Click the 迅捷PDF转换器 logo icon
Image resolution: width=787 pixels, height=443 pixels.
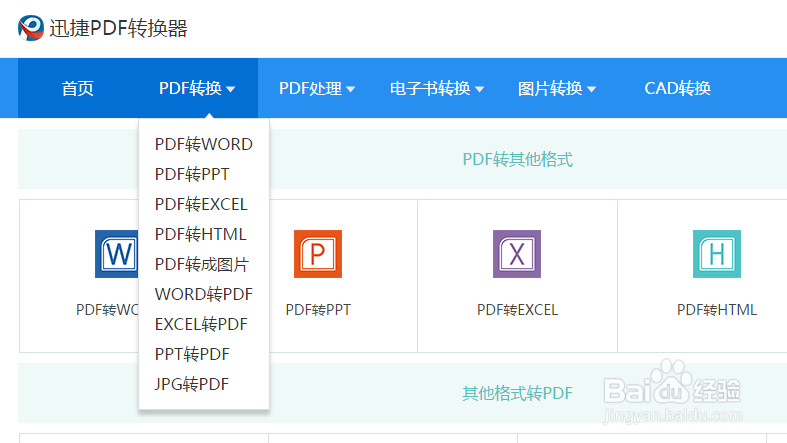(31, 28)
